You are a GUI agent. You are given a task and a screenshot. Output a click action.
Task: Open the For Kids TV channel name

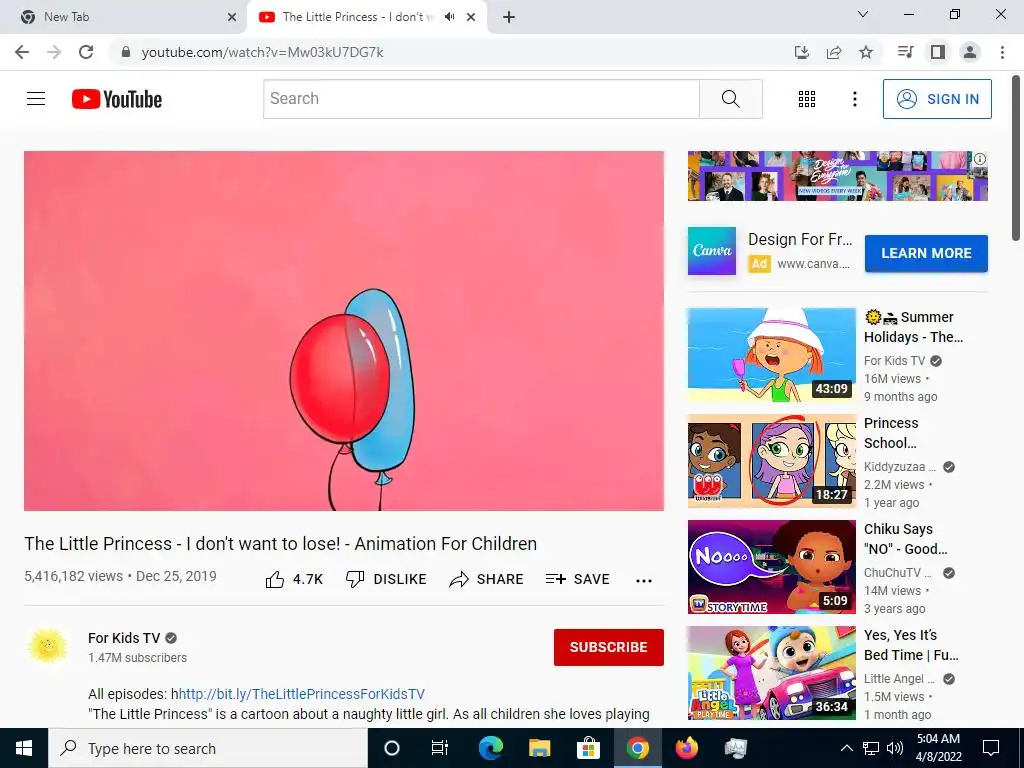[124, 638]
